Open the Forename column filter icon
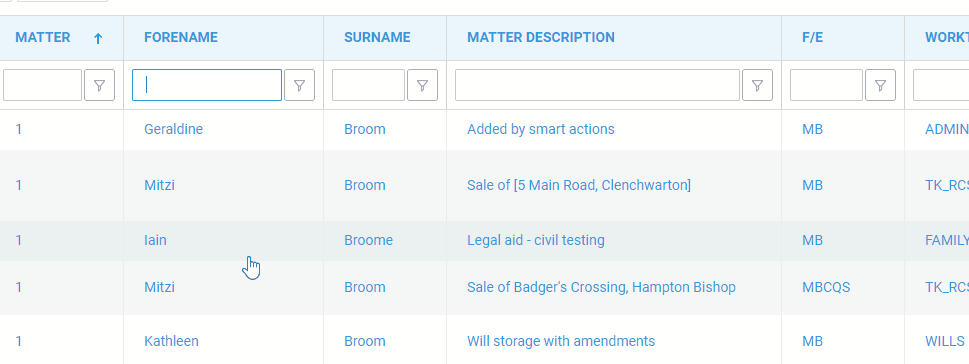969x364 pixels. tap(300, 85)
